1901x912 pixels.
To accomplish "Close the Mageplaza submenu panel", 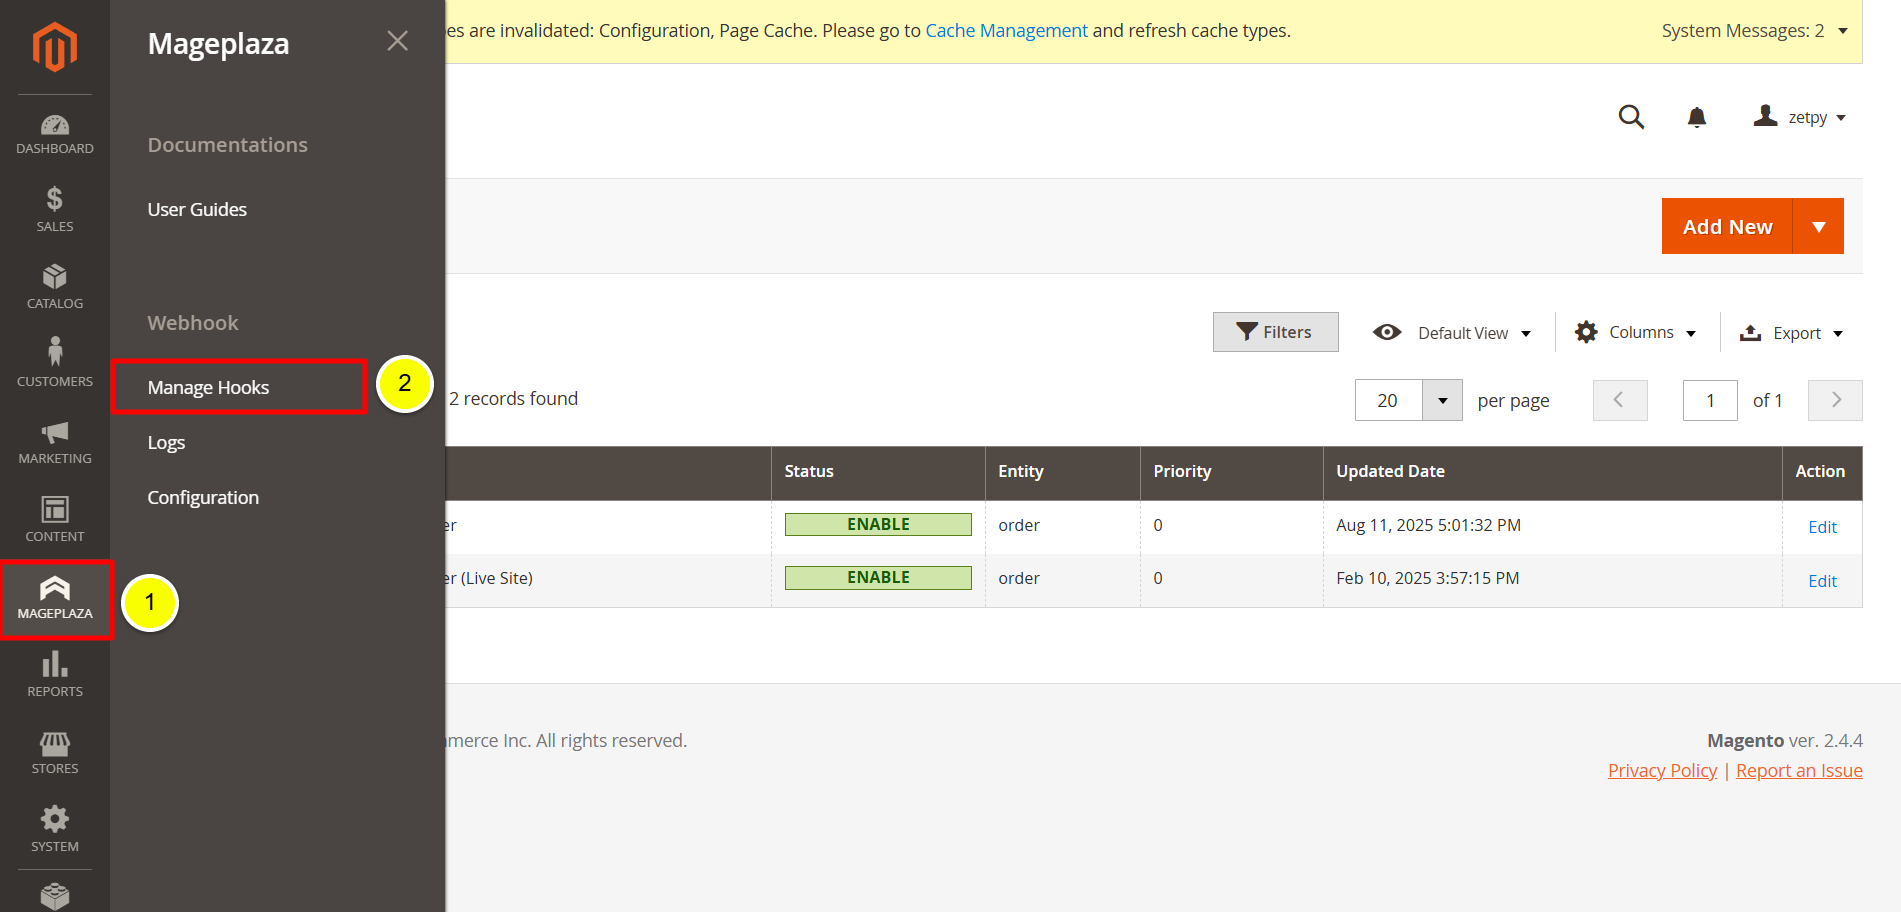I will click(x=397, y=41).
